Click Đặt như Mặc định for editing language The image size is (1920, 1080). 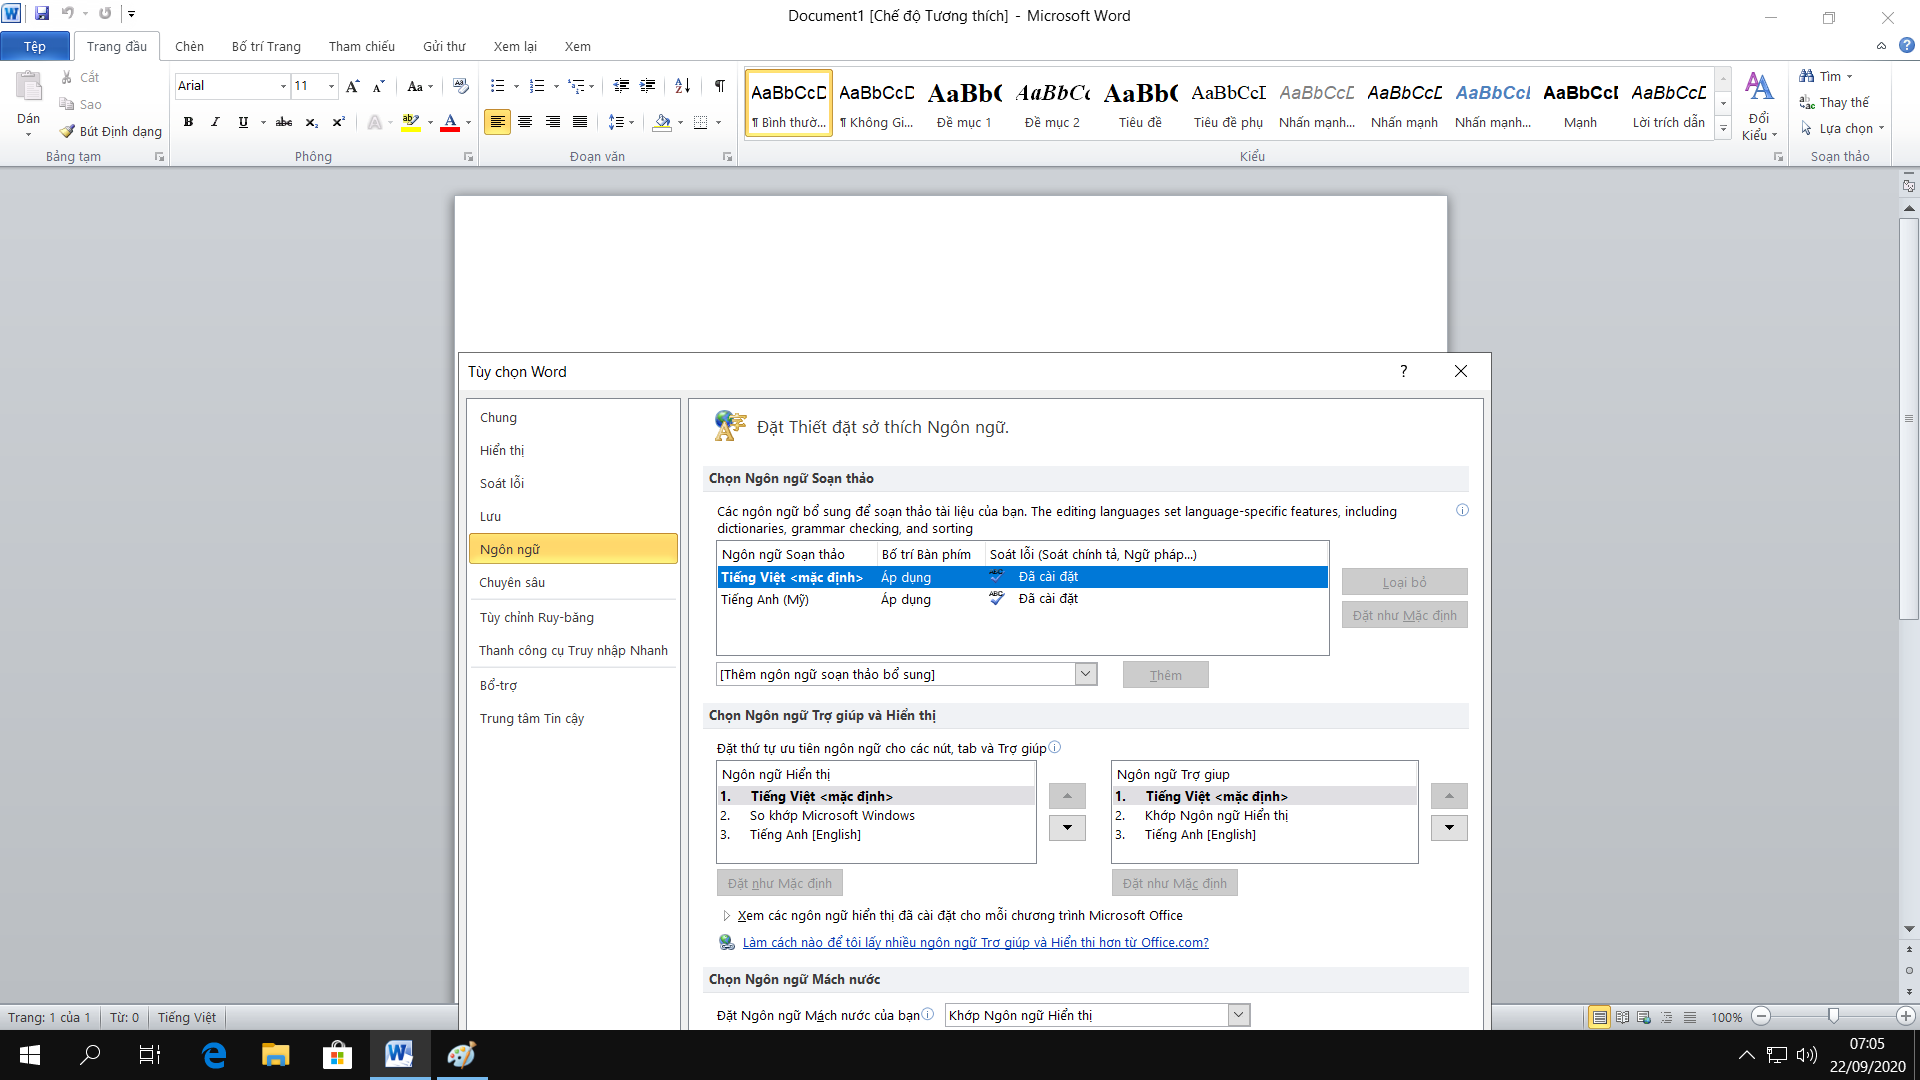pos(1404,615)
